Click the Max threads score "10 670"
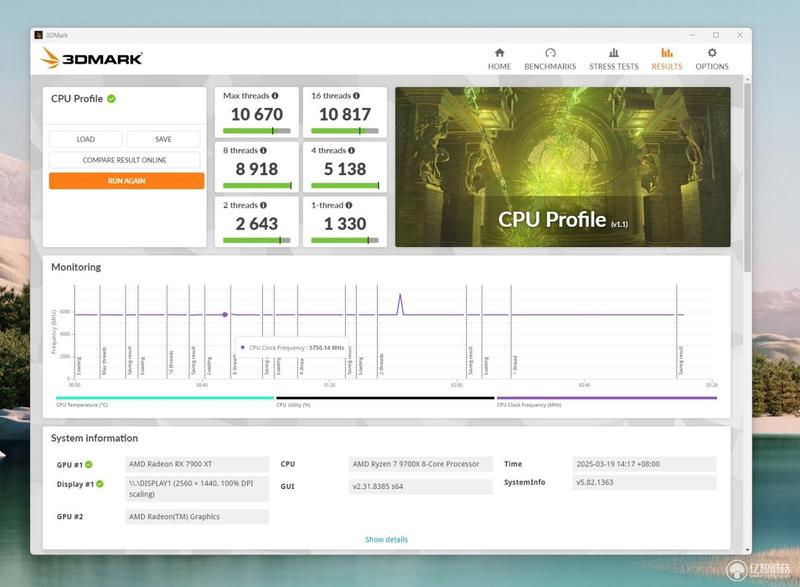The height and width of the screenshot is (587, 800). click(257, 114)
